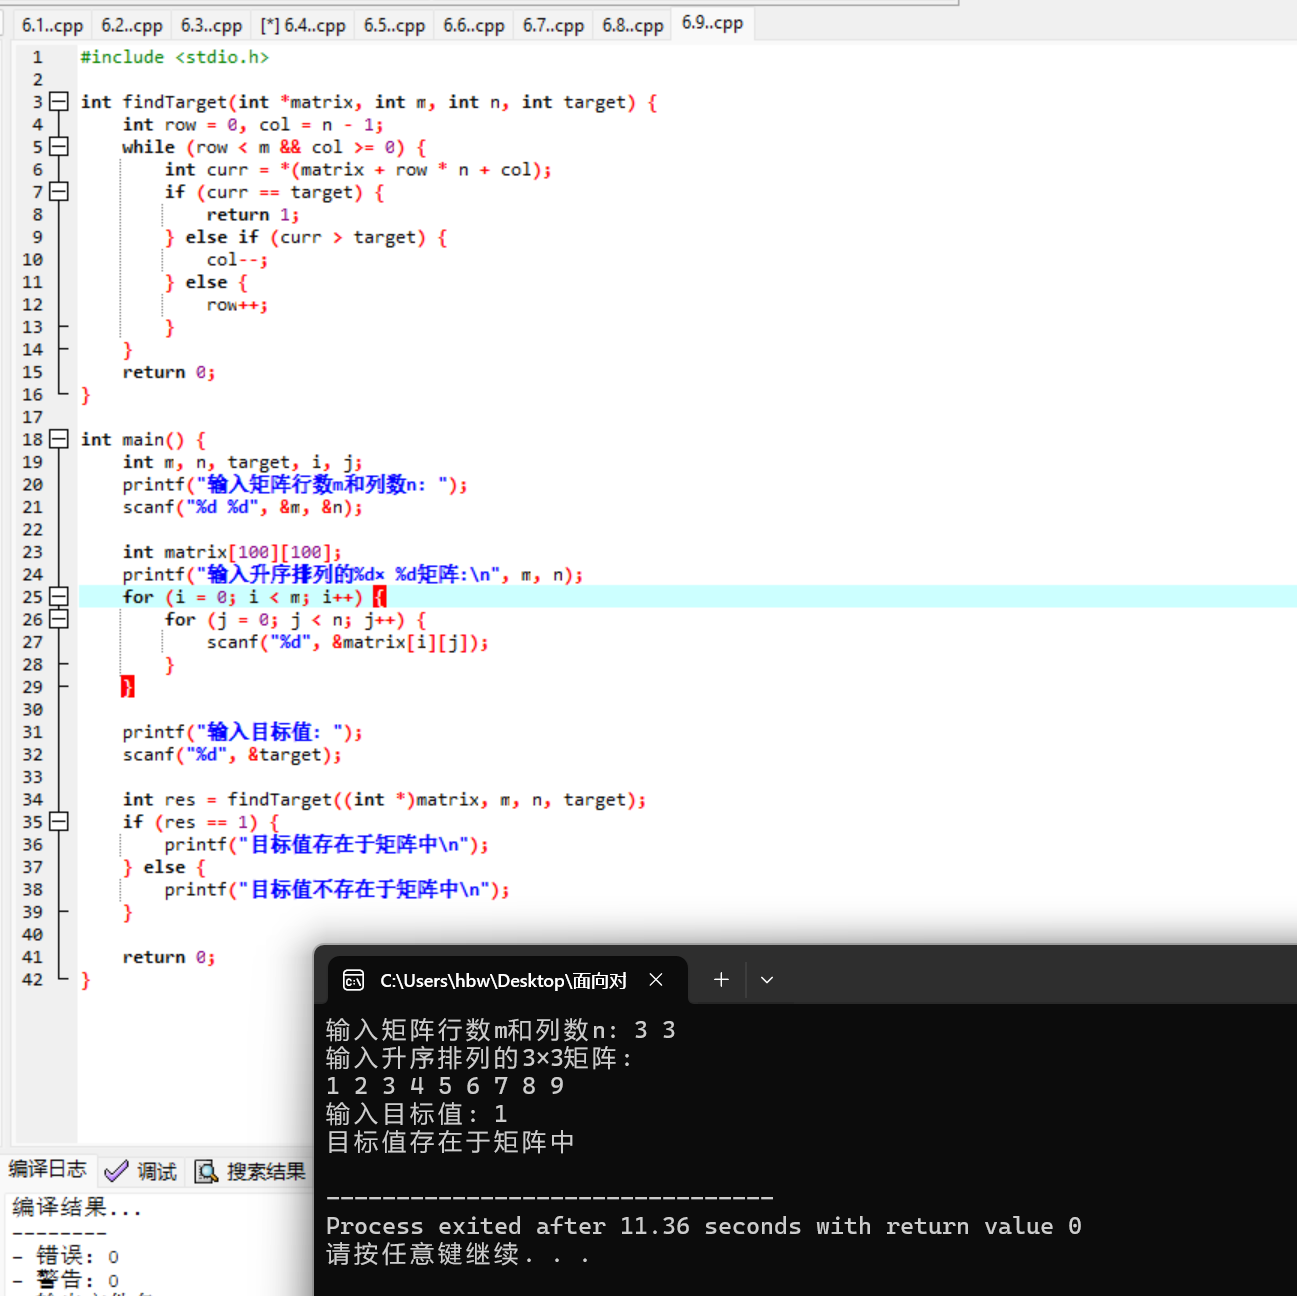1297x1296 pixels.
Task: Open the 搜索结果 search results tab
Action: click(250, 1171)
